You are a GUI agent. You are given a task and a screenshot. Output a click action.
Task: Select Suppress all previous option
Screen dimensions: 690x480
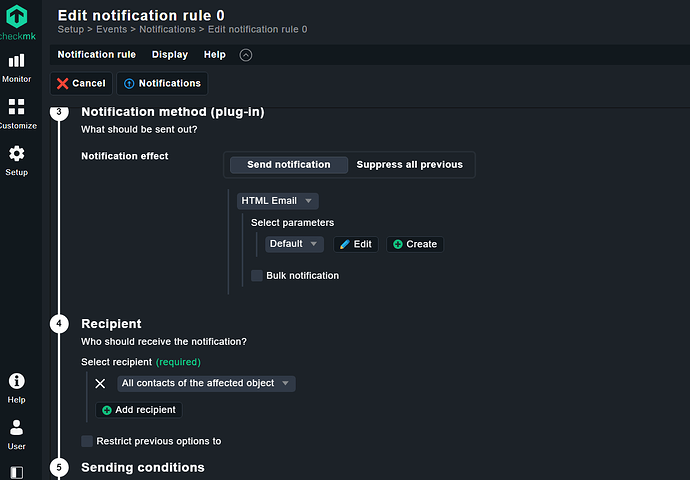point(409,165)
